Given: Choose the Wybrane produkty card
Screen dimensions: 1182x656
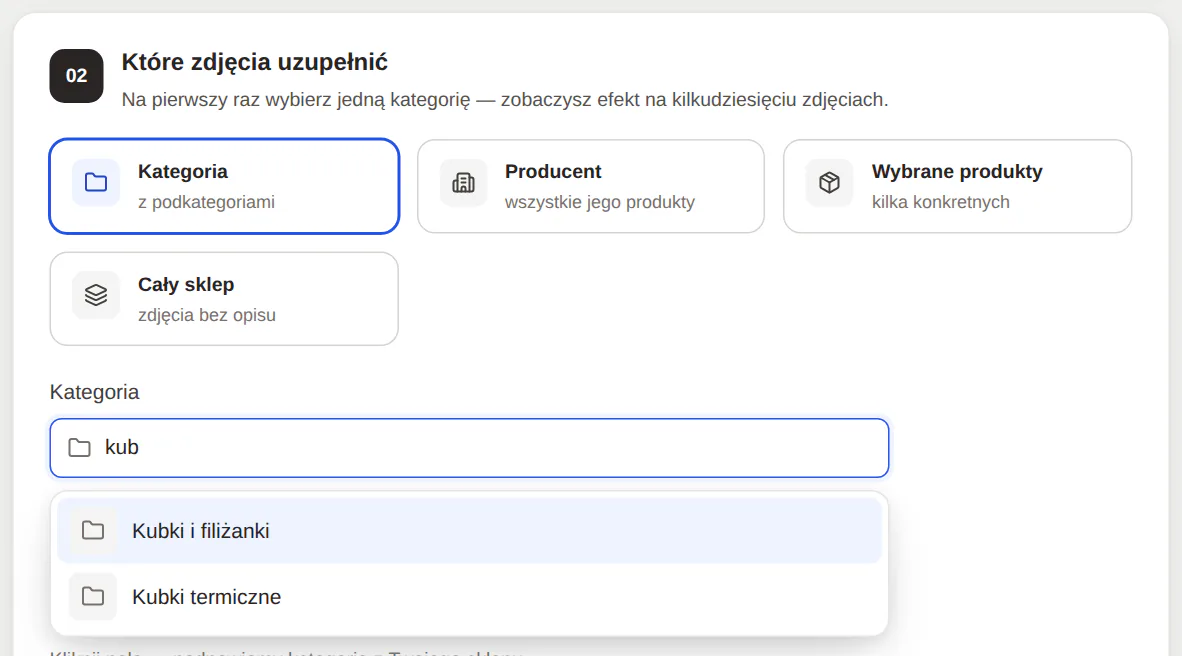Looking at the screenshot, I should coord(957,186).
